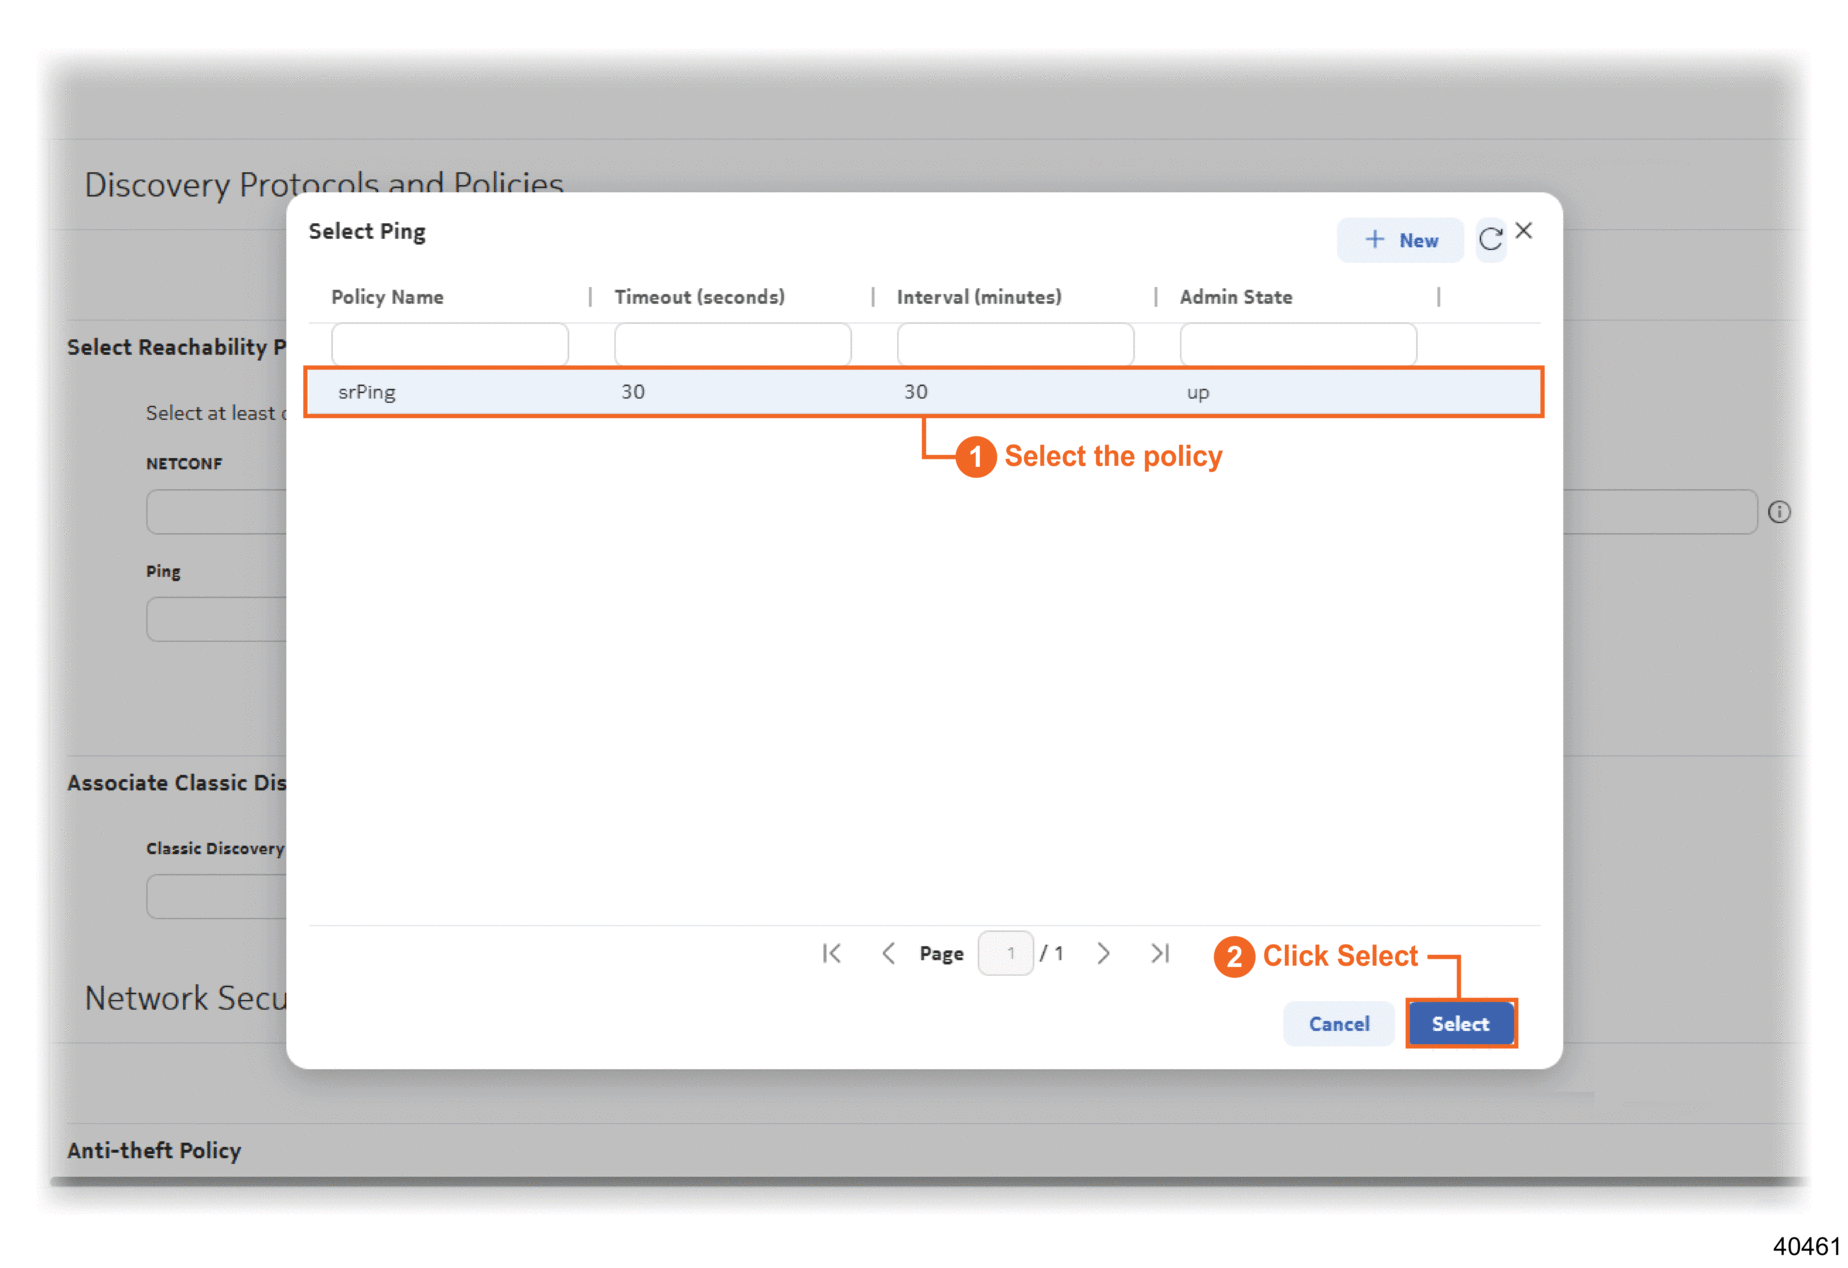
Task: Click the Policy Name filter field
Action: 450,345
